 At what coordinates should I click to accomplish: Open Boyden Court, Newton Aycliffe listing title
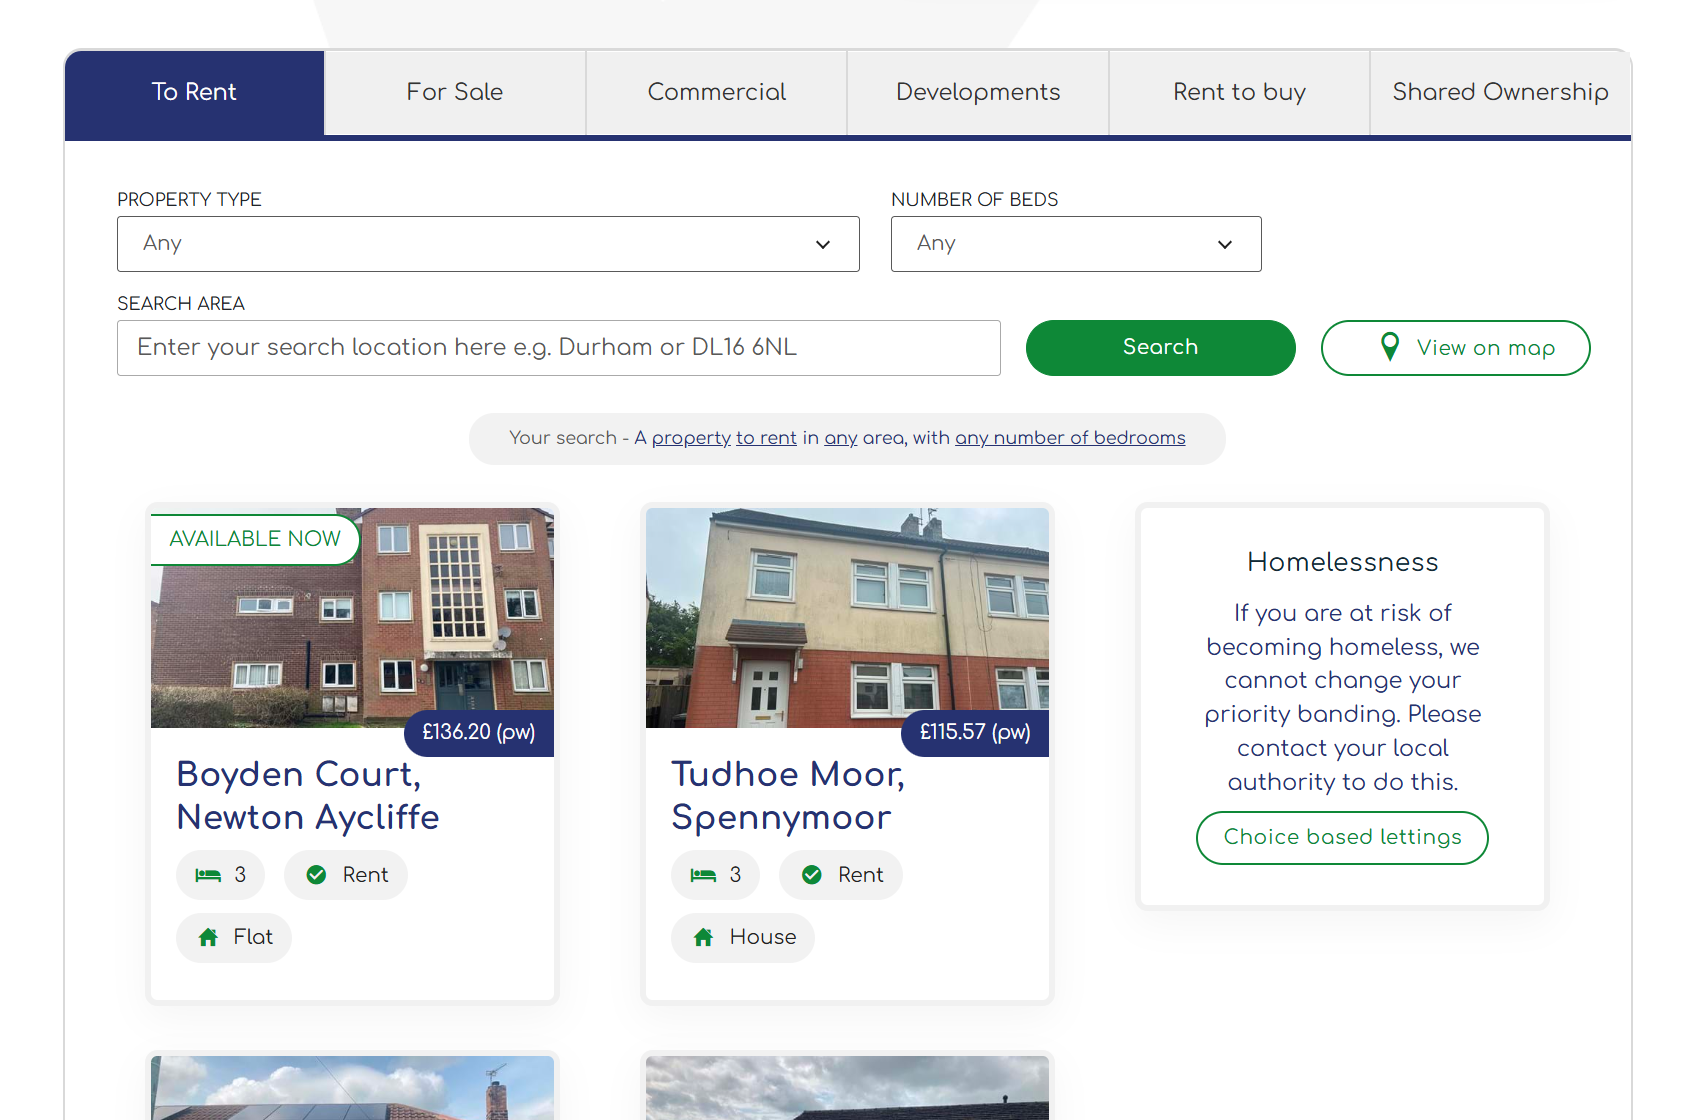point(308,796)
